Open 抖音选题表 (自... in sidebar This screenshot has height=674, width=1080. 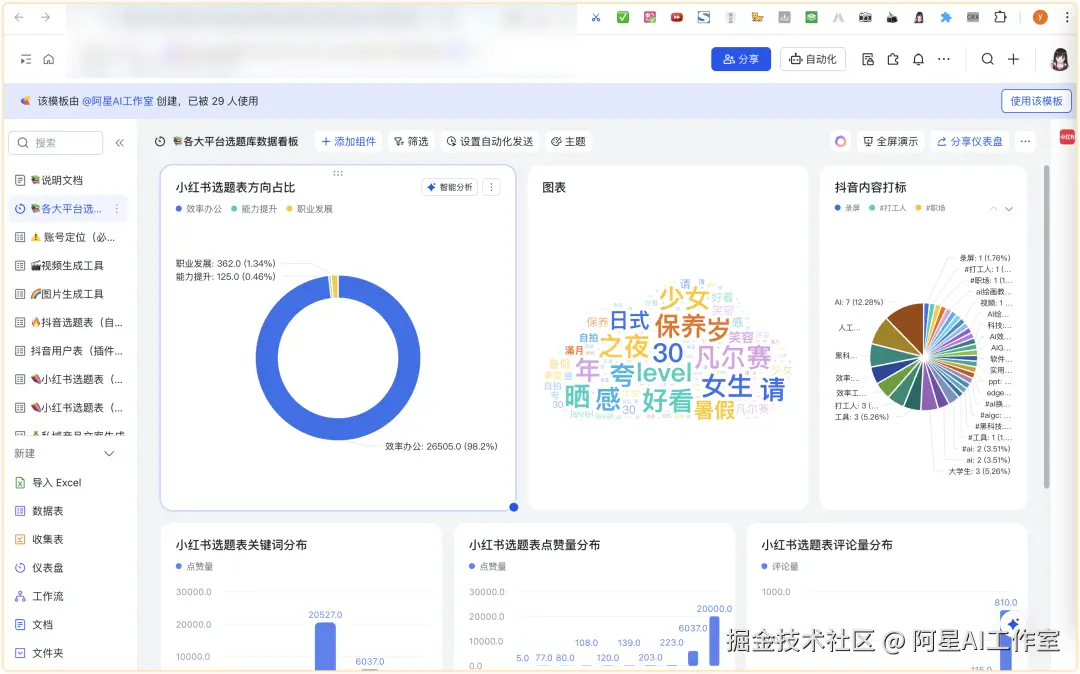pos(68,322)
